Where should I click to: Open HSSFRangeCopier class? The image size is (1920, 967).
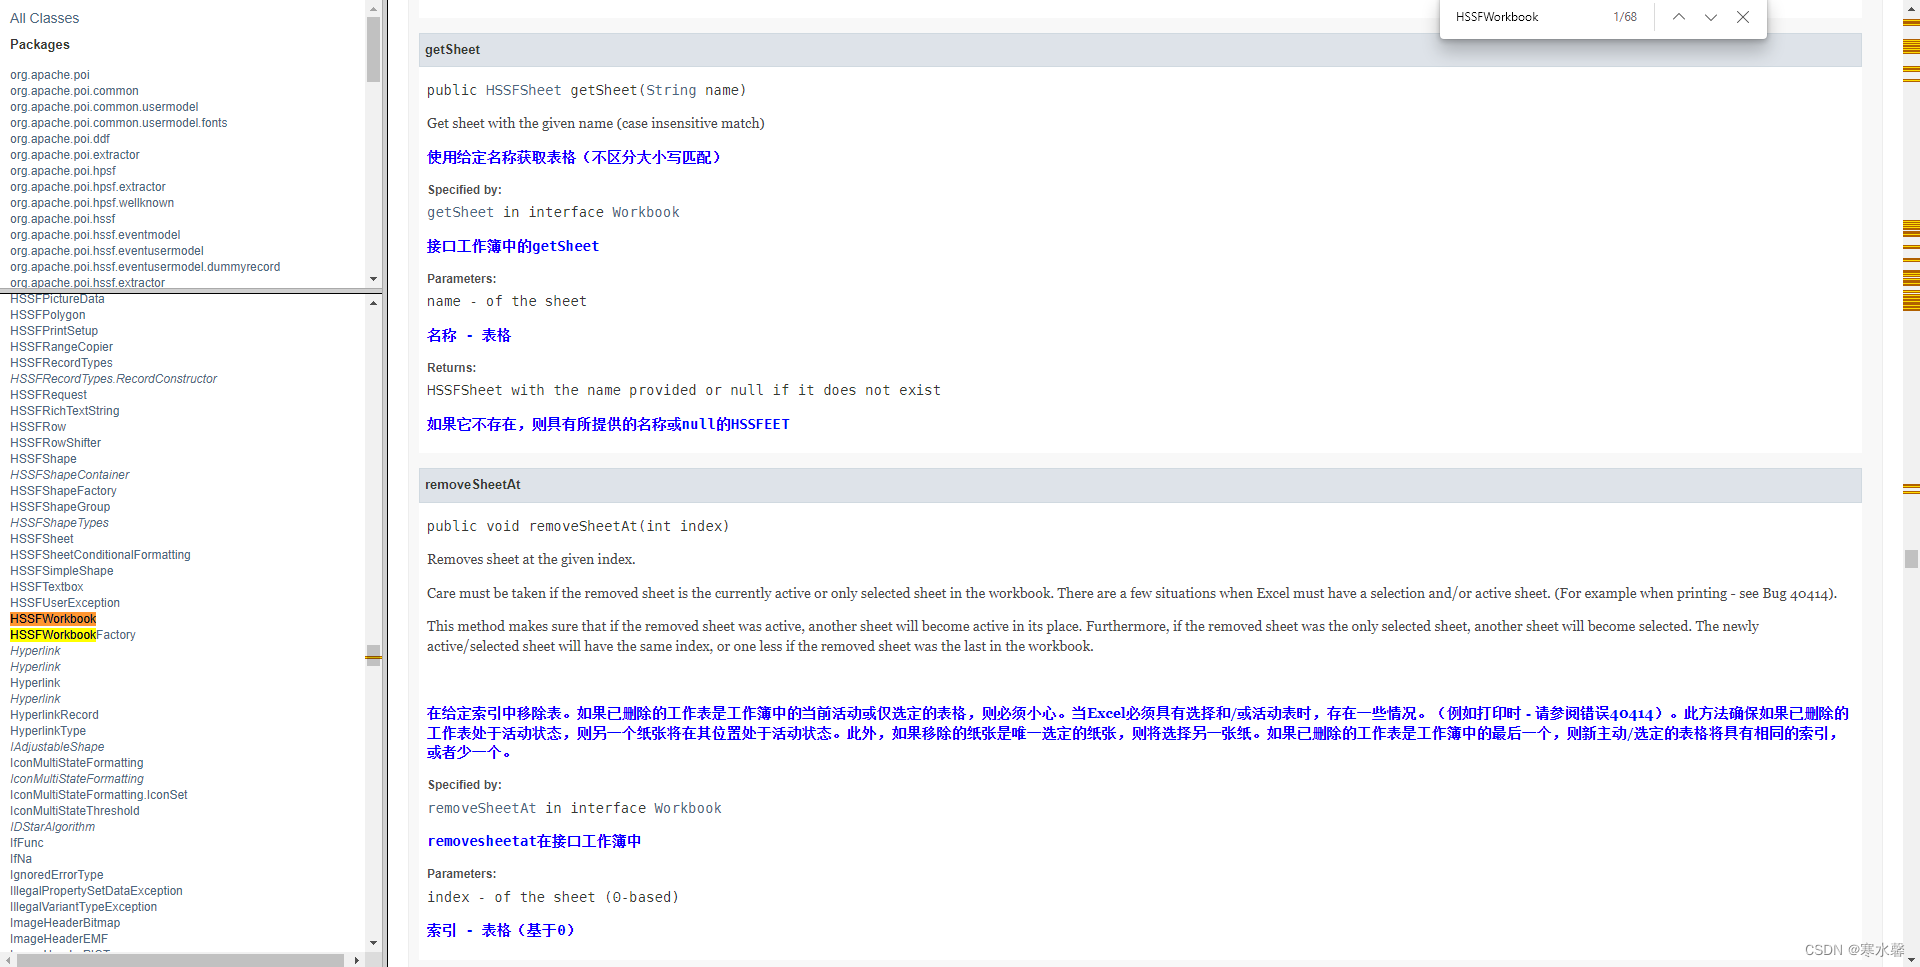click(61, 347)
